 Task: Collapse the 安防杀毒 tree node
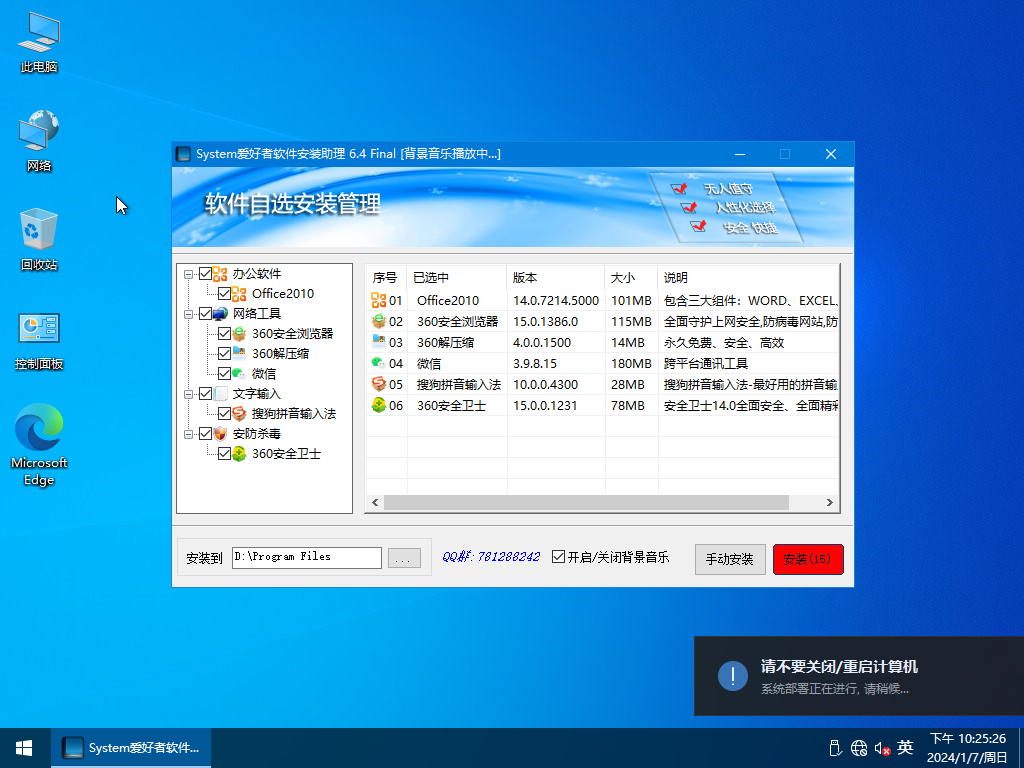(x=189, y=434)
